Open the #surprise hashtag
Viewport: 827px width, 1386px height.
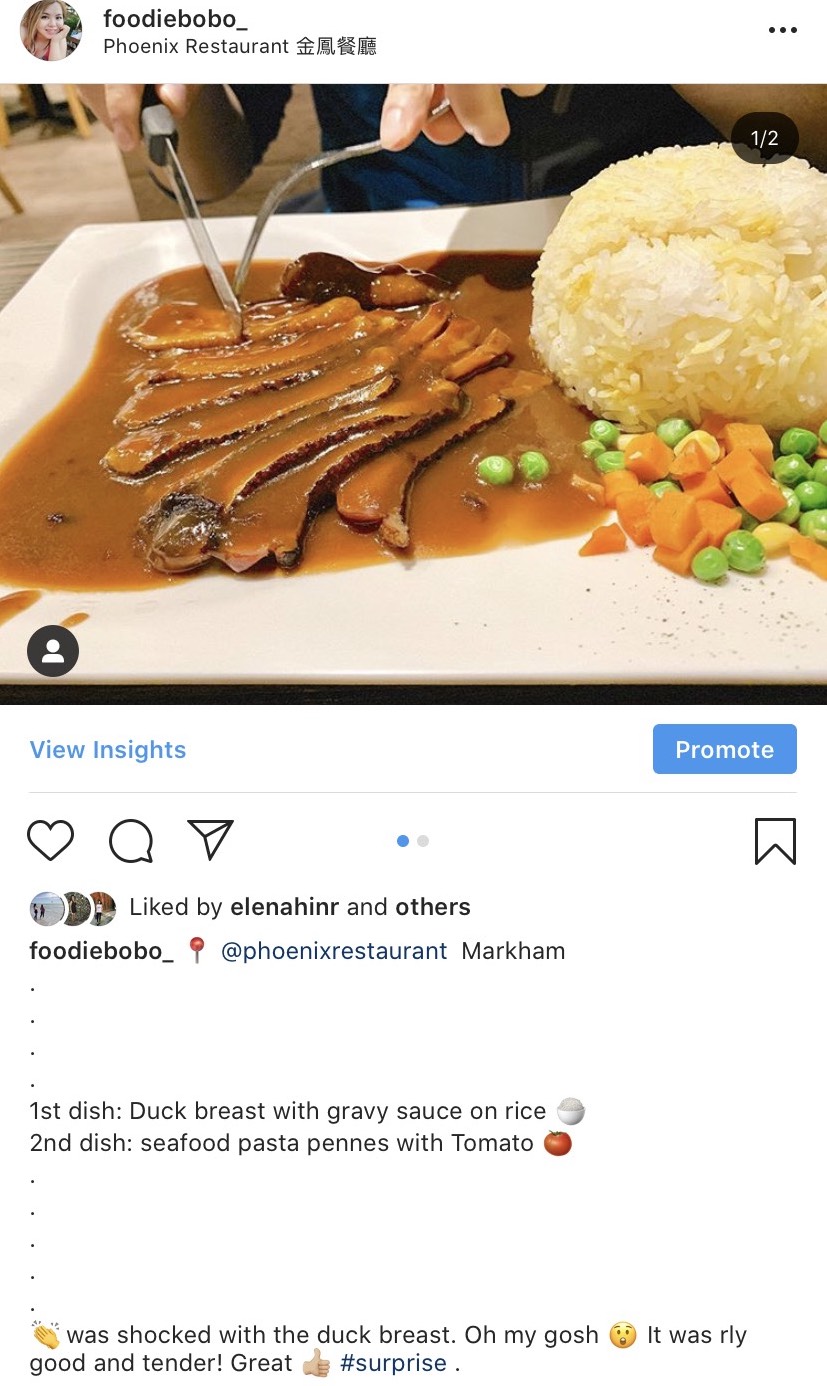(x=393, y=1363)
